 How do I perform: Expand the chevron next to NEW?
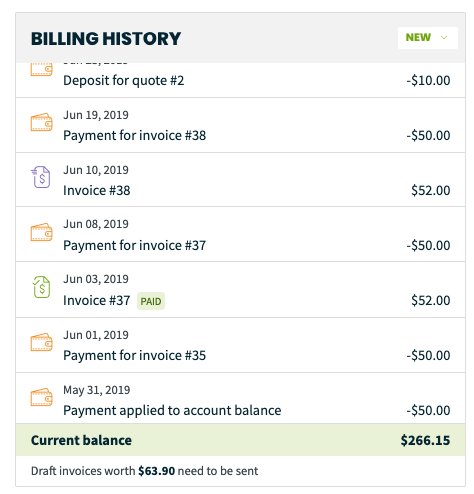444,38
